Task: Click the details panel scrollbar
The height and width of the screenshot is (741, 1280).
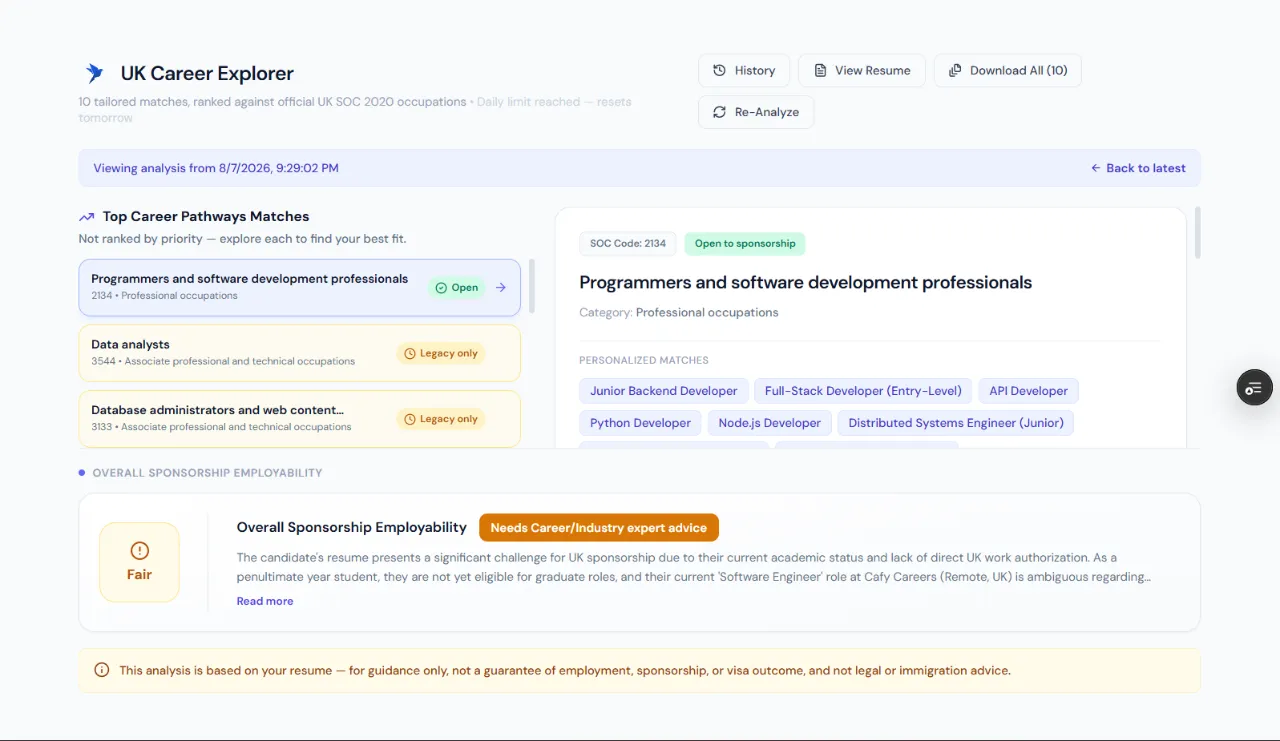Action: (1198, 233)
